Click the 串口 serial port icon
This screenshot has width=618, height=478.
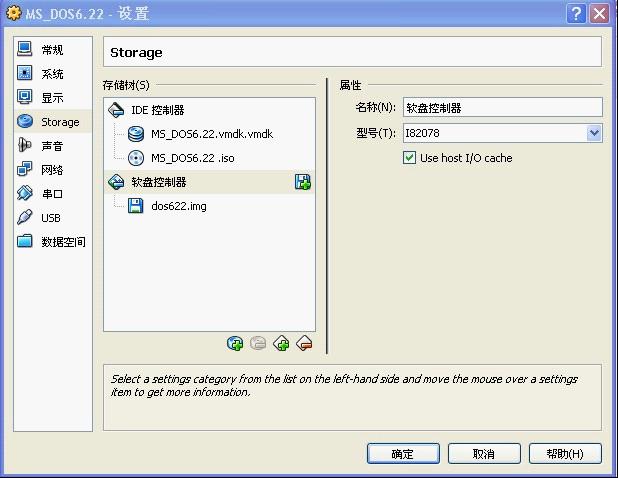[x=24, y=193]
